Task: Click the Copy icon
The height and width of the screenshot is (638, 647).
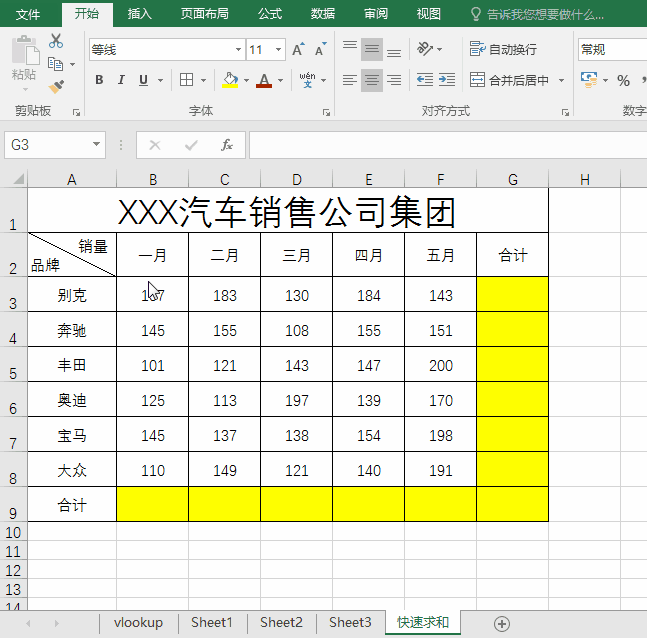Action: 56,64
